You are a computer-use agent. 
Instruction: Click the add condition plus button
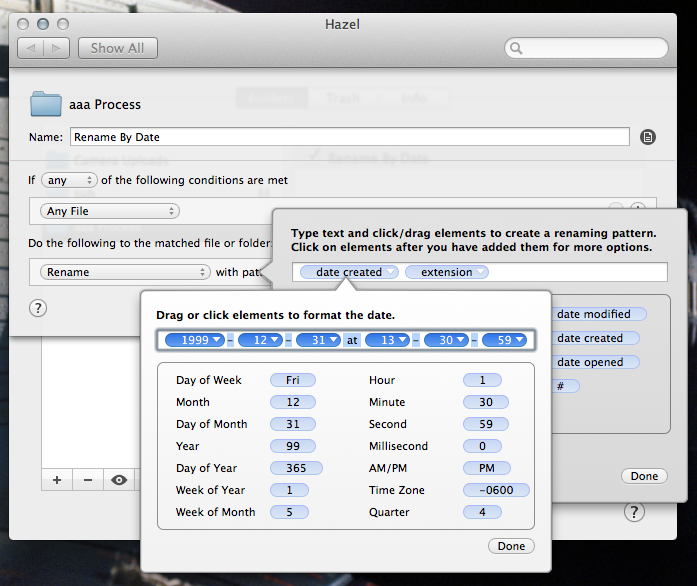click(x=638, y=207)
